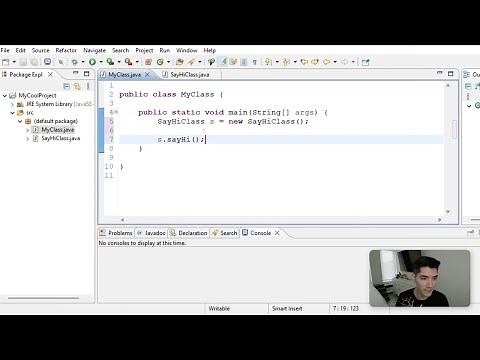This screenshot has width=480, height=360.
Task: Minimize the Package Explorer view
Action: [76, 73]
